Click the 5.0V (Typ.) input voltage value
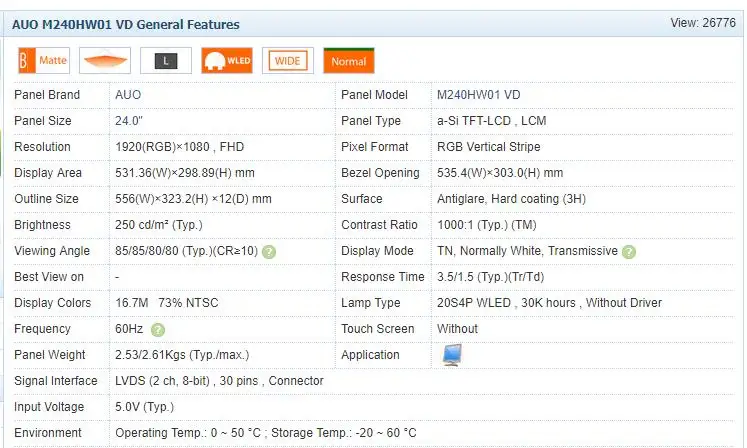 (144, 407)
